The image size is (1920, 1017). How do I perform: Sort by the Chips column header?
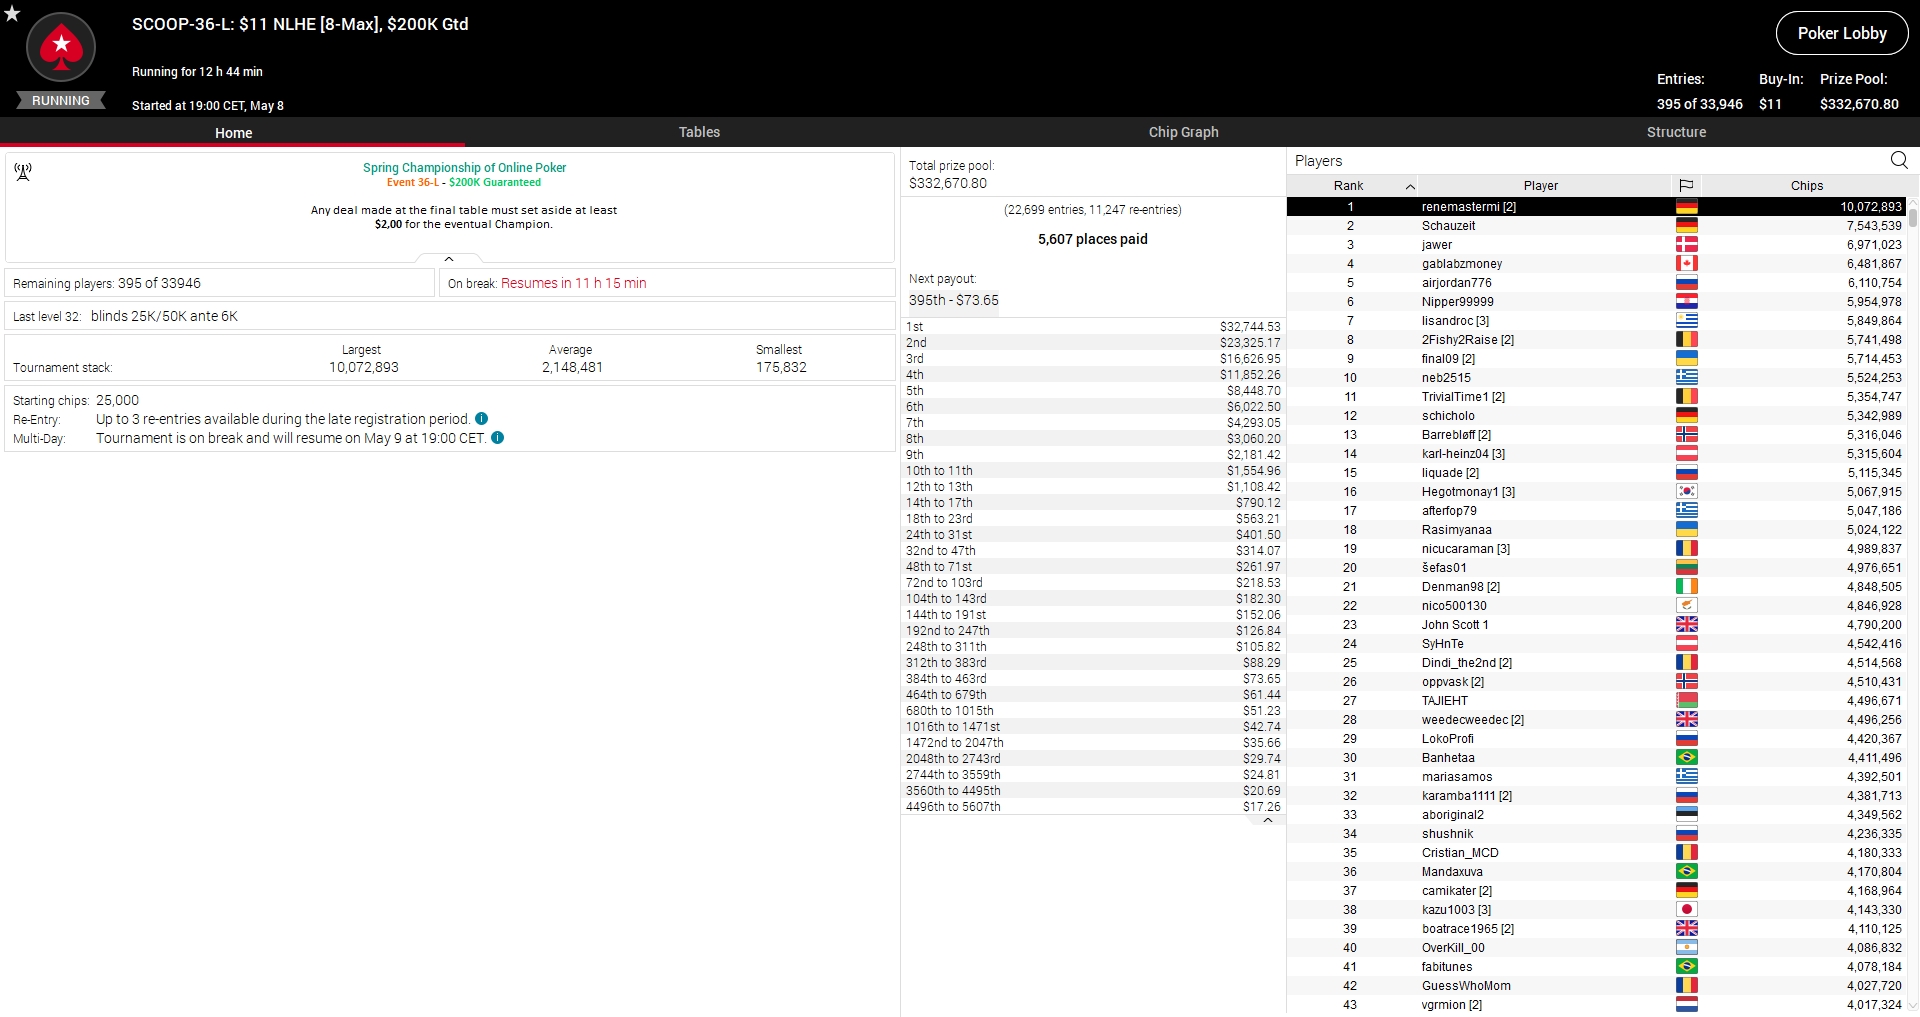(1806, 186)
